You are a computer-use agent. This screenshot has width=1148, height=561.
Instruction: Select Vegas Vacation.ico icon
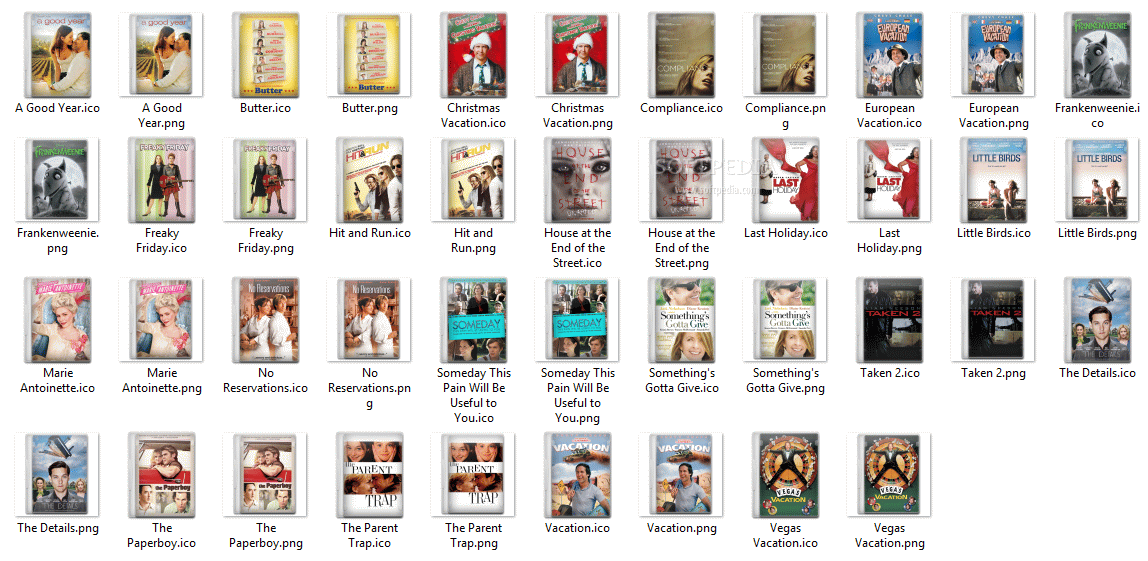786,475
